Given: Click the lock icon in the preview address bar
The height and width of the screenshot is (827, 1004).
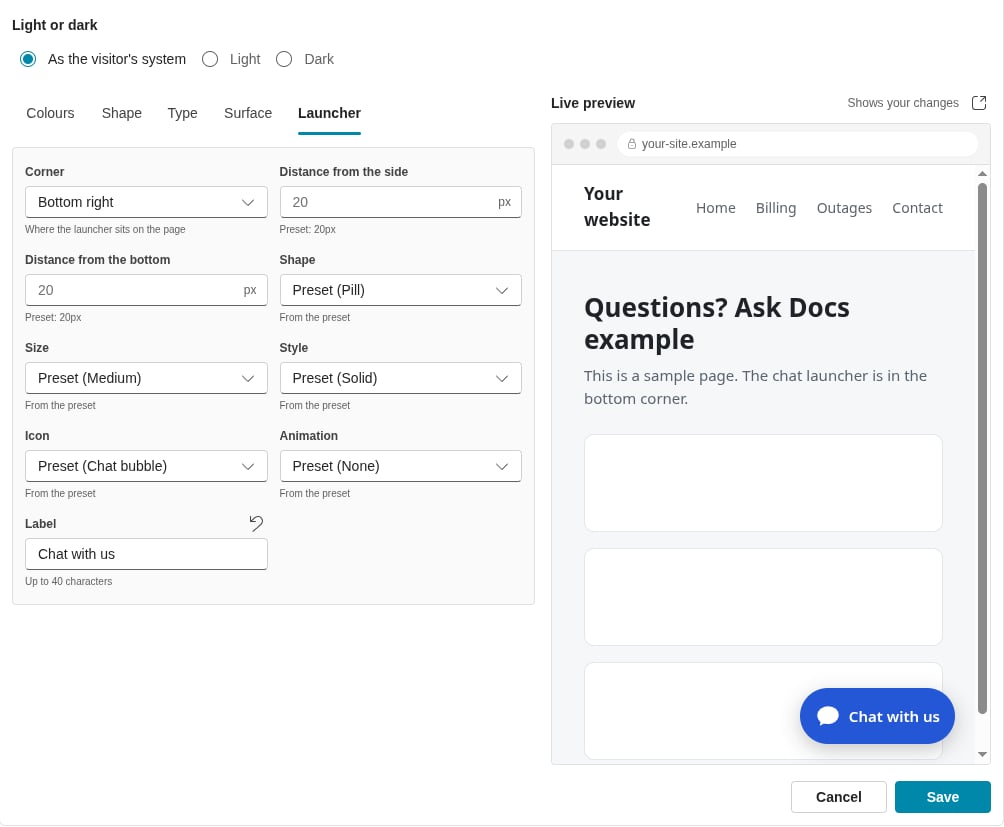Looking at the screenshot, I should 632,144.
